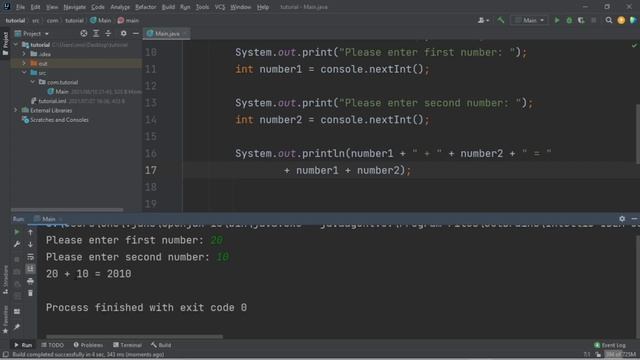Run with Coverage using the shield icon

[581, 20]
